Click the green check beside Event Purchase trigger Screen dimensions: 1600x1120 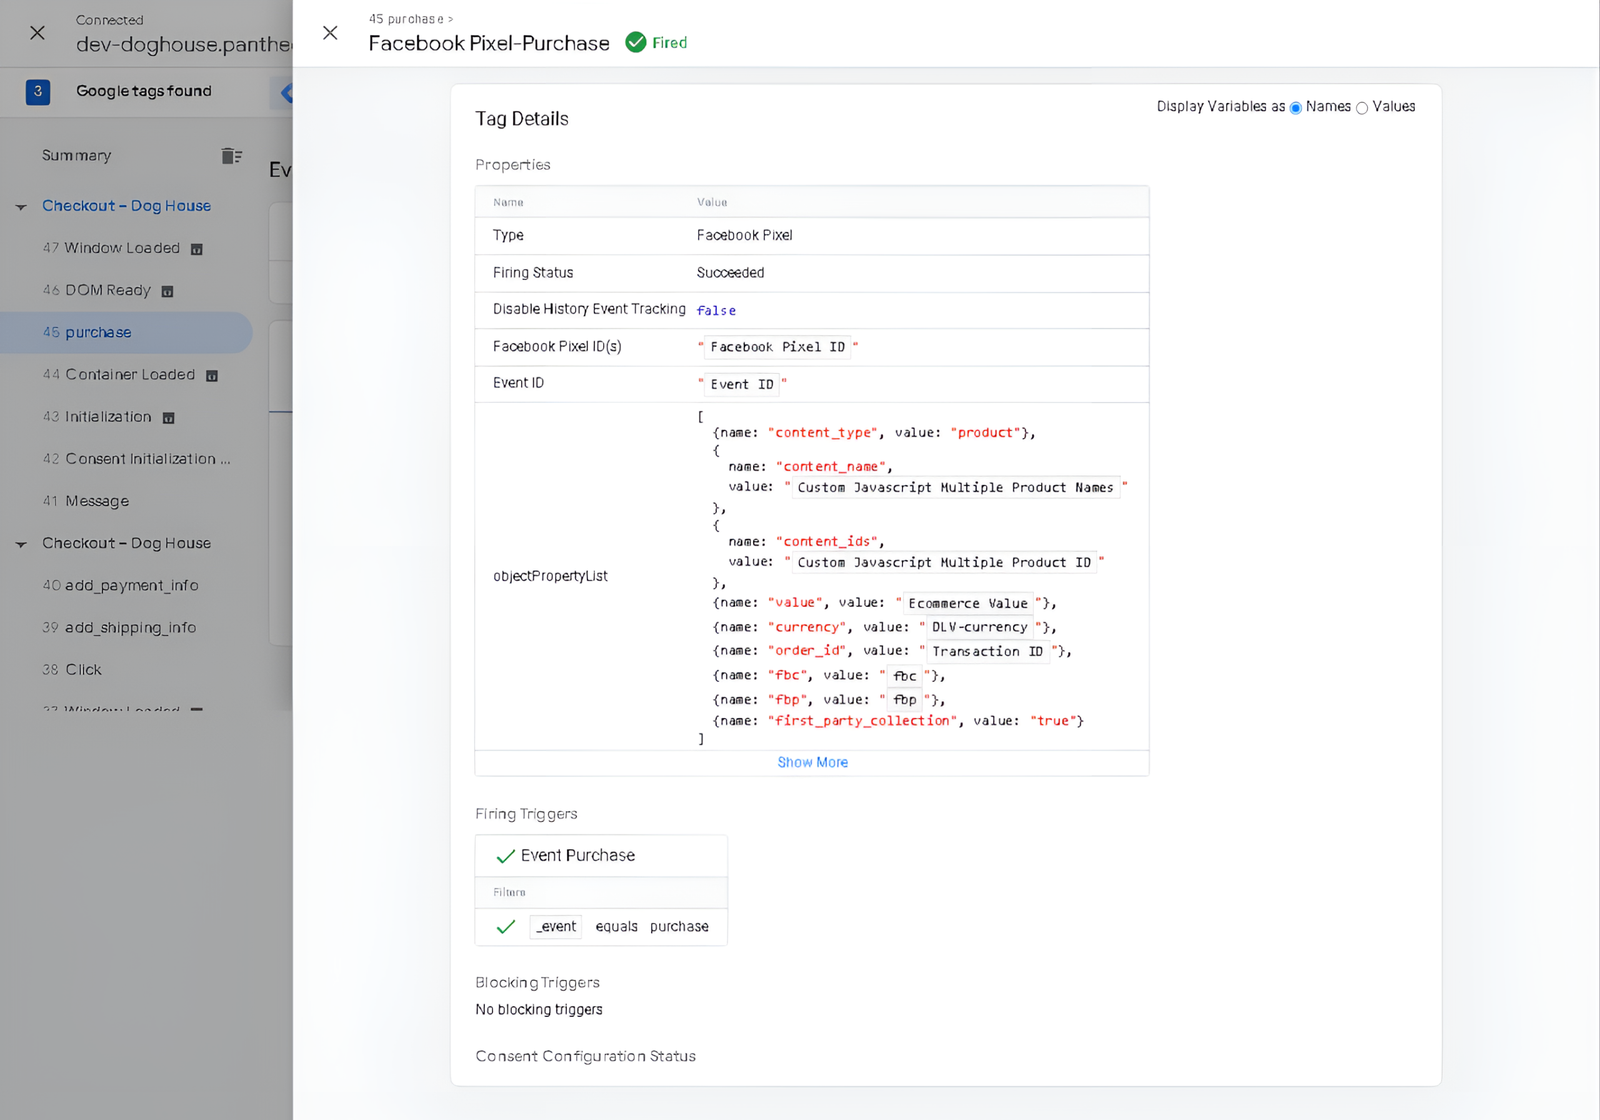[505, 856]
